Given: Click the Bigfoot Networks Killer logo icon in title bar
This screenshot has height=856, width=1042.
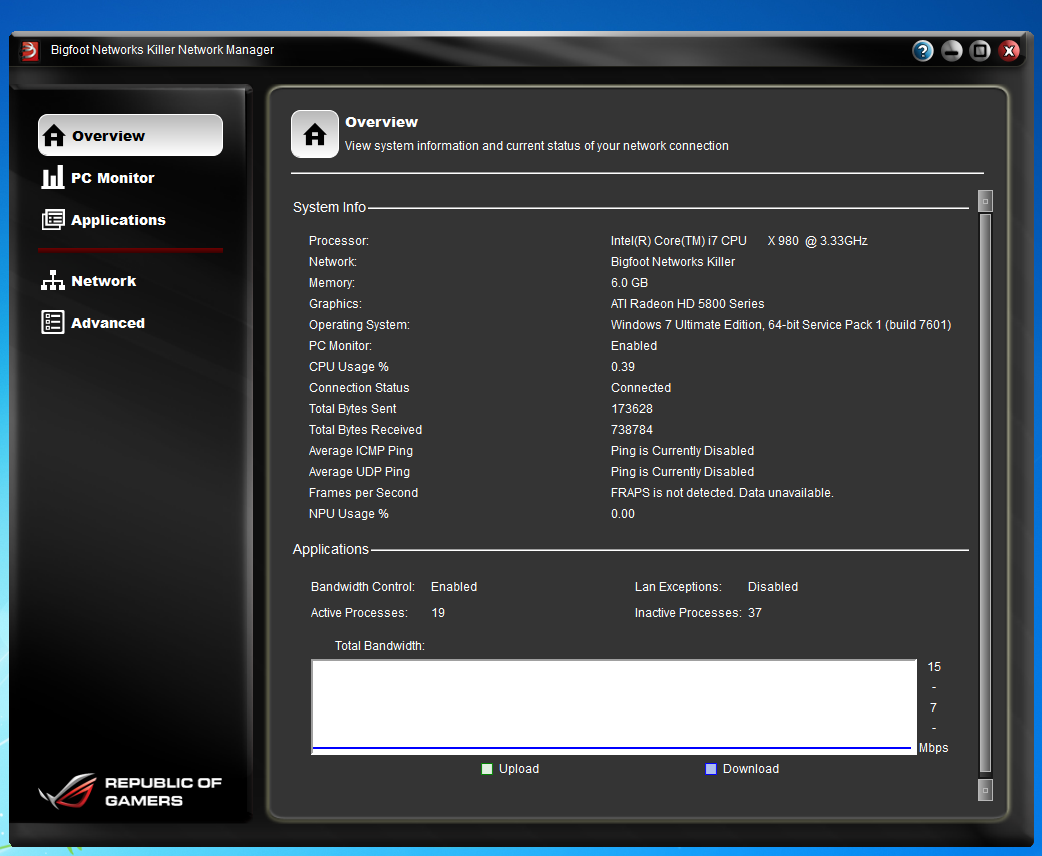Looking at the screenshot, I should pos(30,51).
